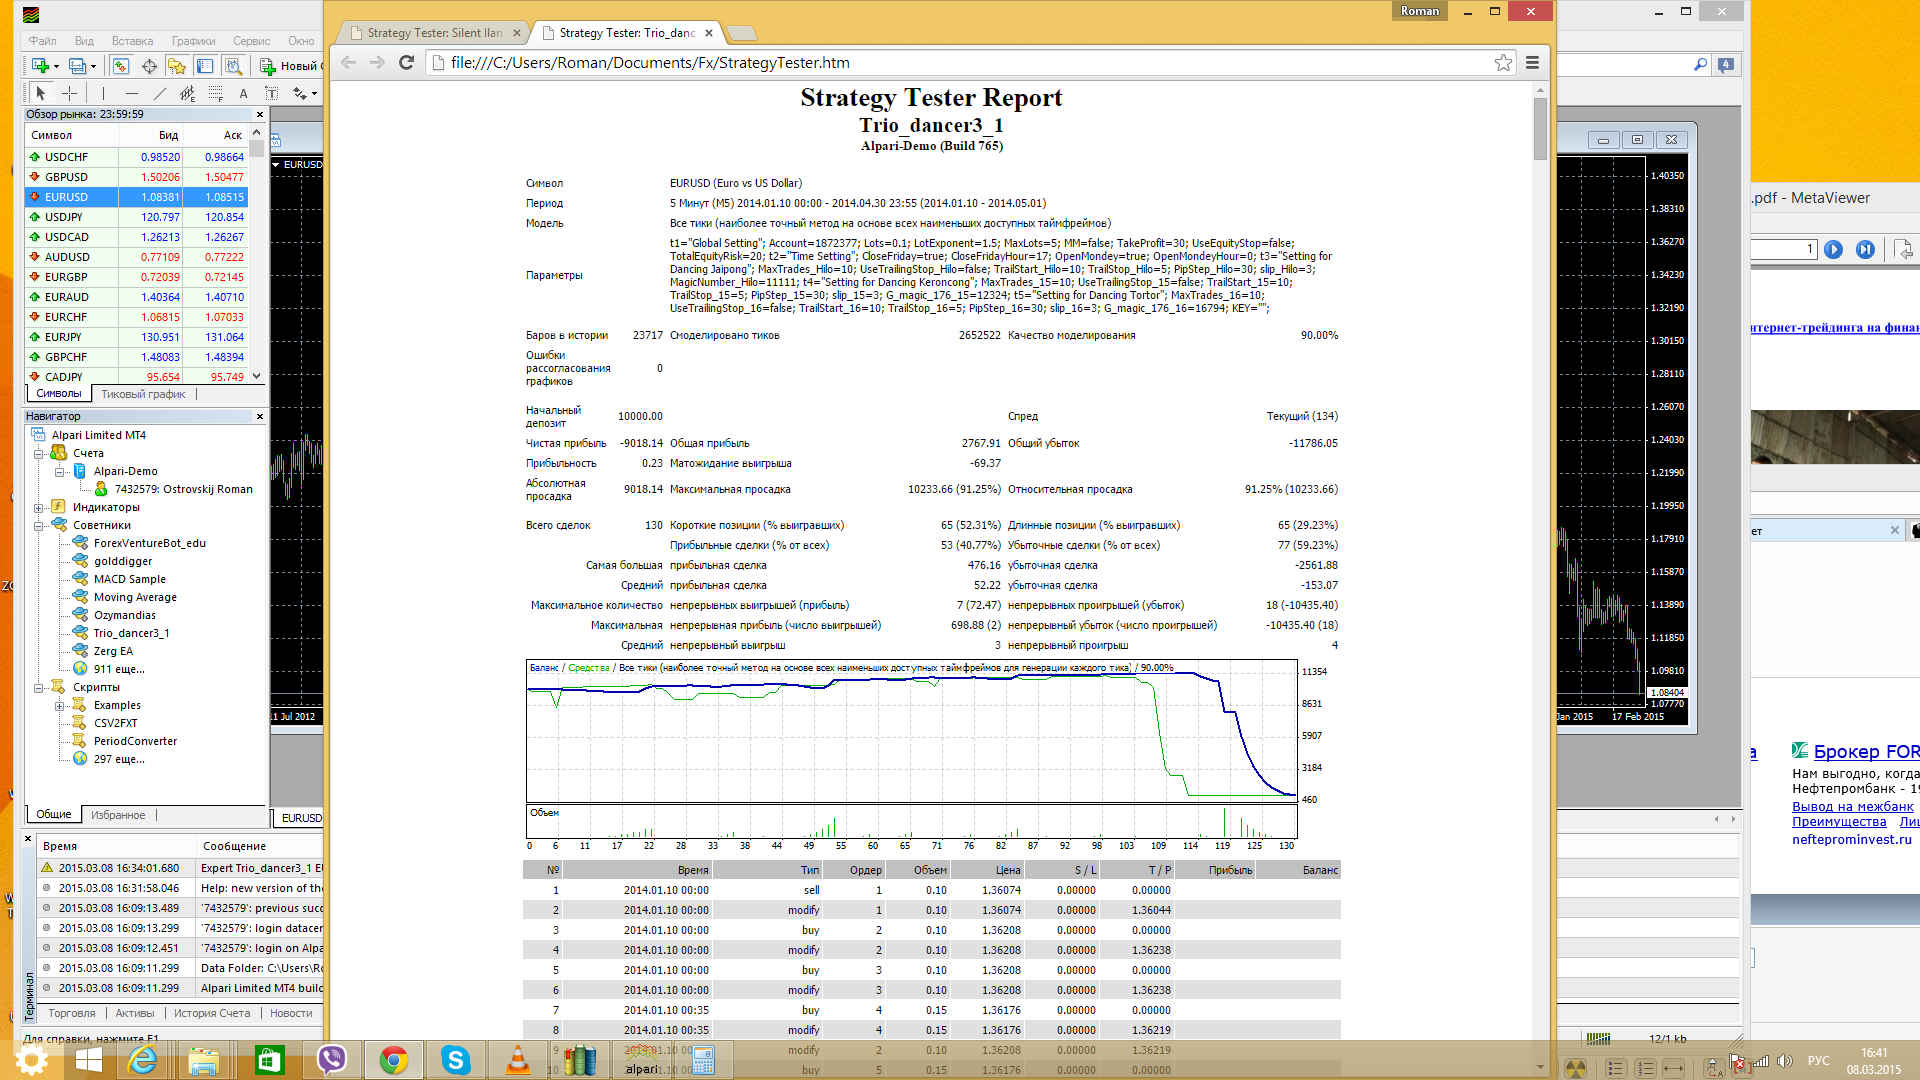Select the Fibonacci retracement tool
The image size is (1920, 1080).
point(215,93)
